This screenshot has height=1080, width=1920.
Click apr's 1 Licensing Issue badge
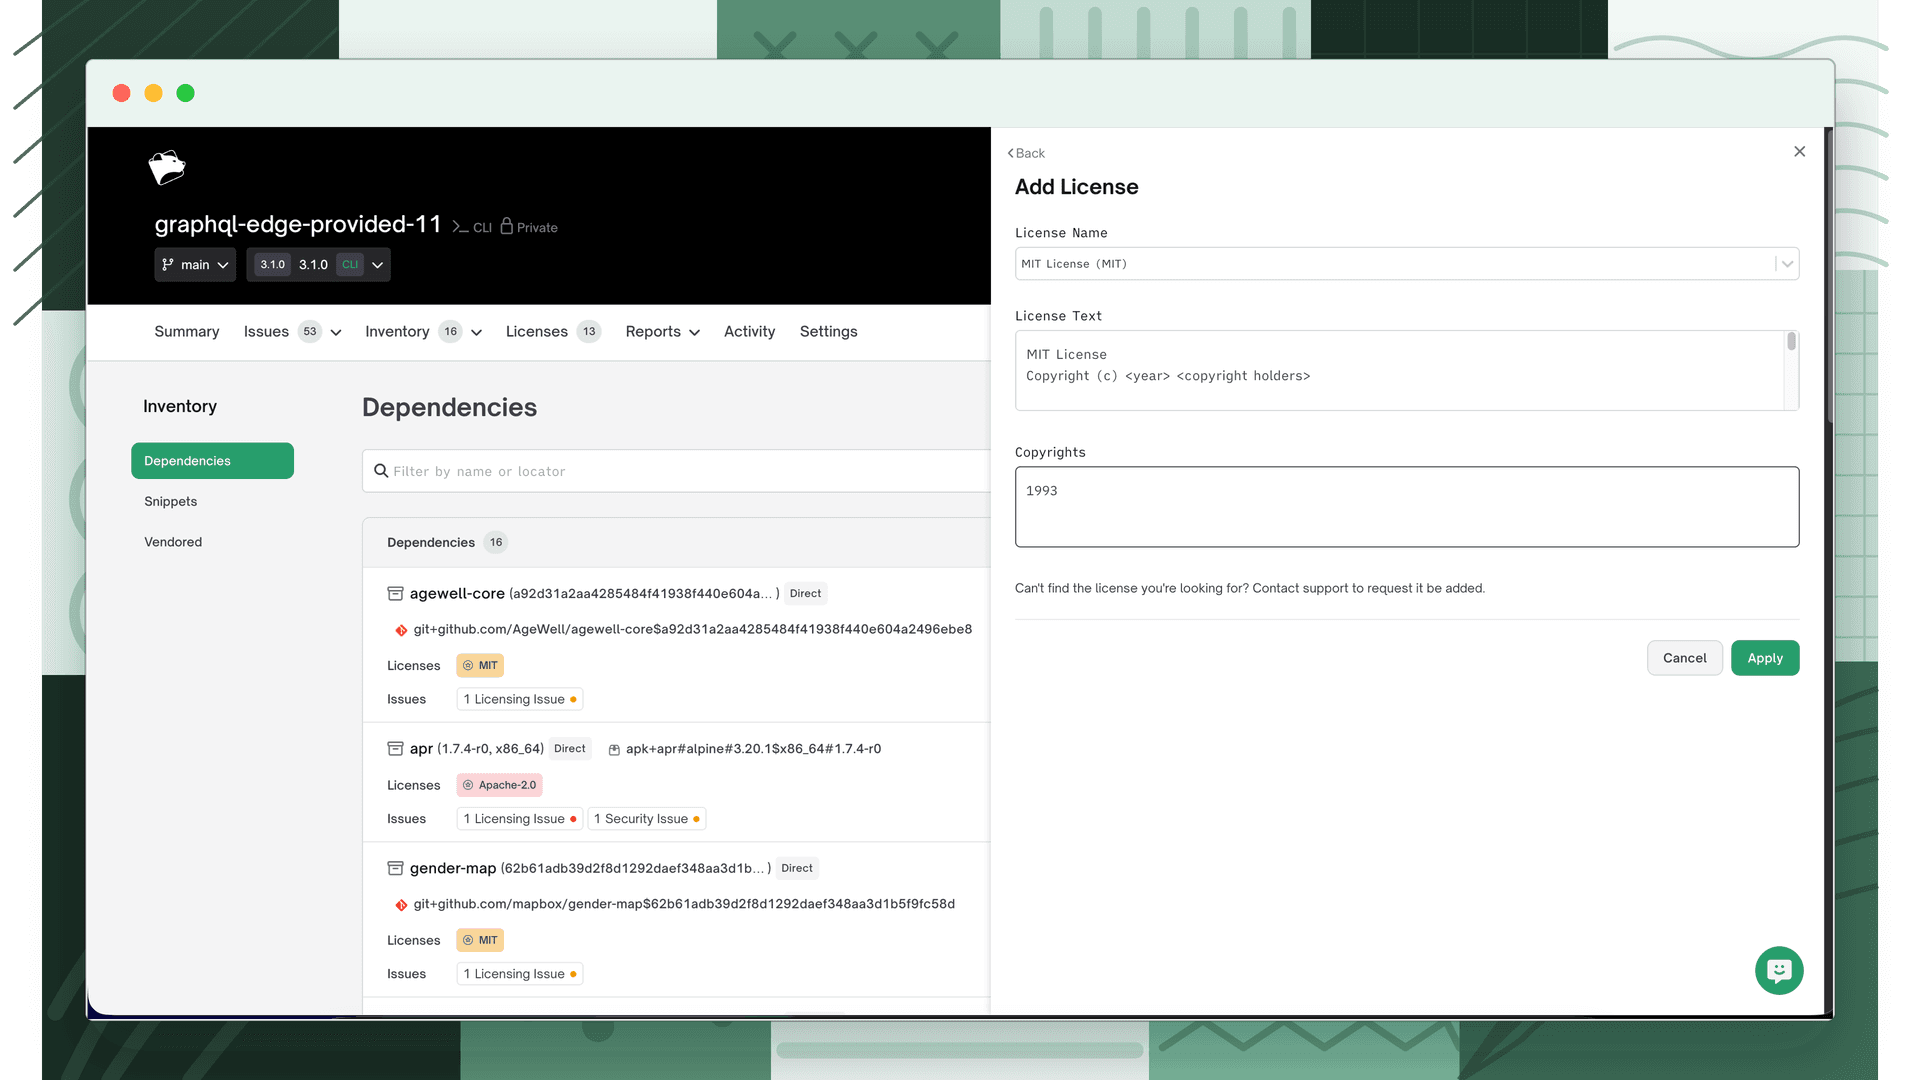click(x=520, y=819)
